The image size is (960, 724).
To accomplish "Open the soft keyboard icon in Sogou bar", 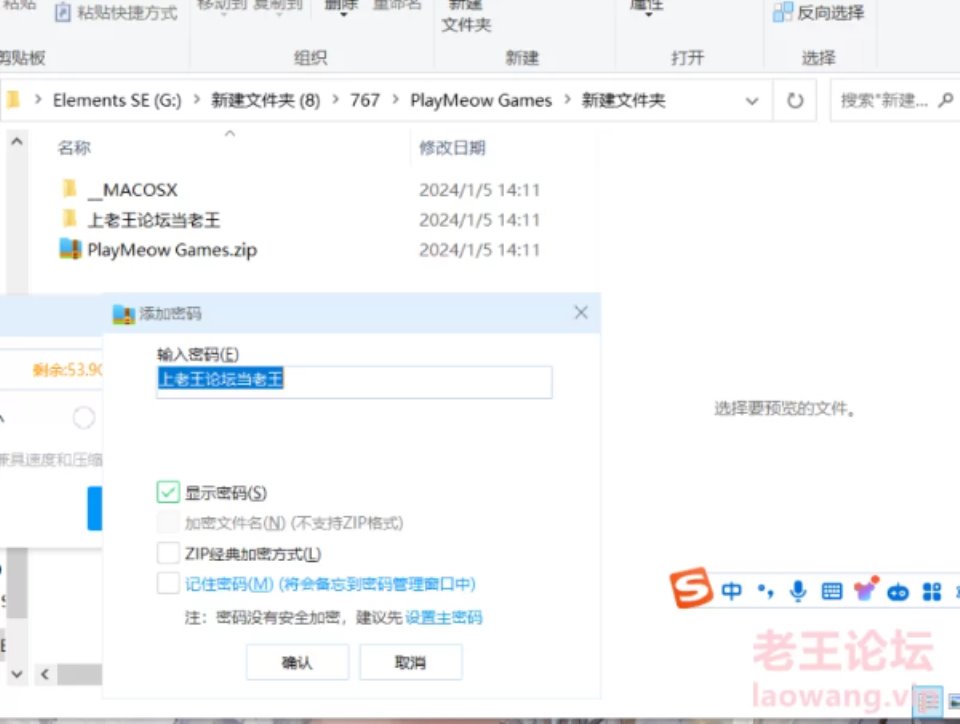I will (831, 591).
